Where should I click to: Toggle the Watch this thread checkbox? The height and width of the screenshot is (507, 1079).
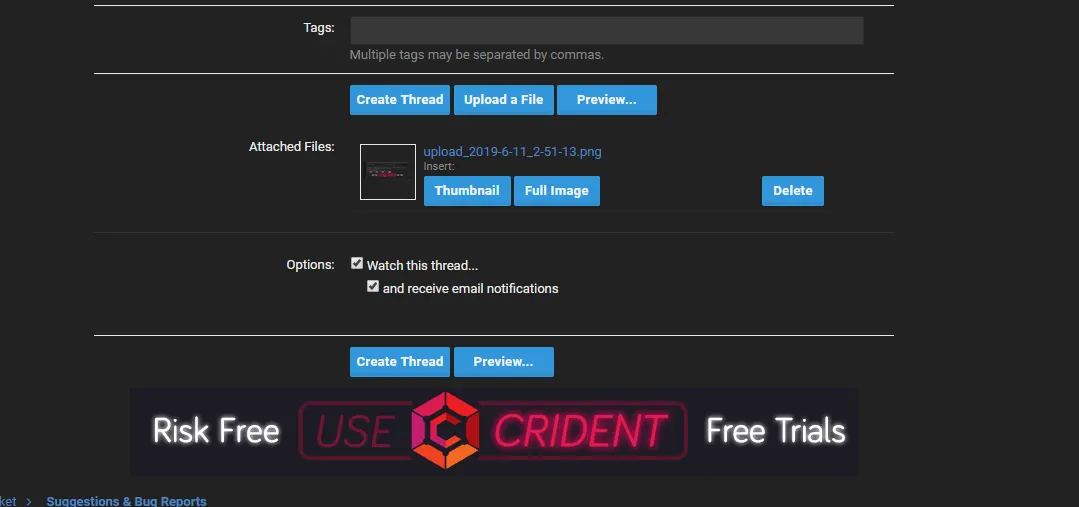357,264
